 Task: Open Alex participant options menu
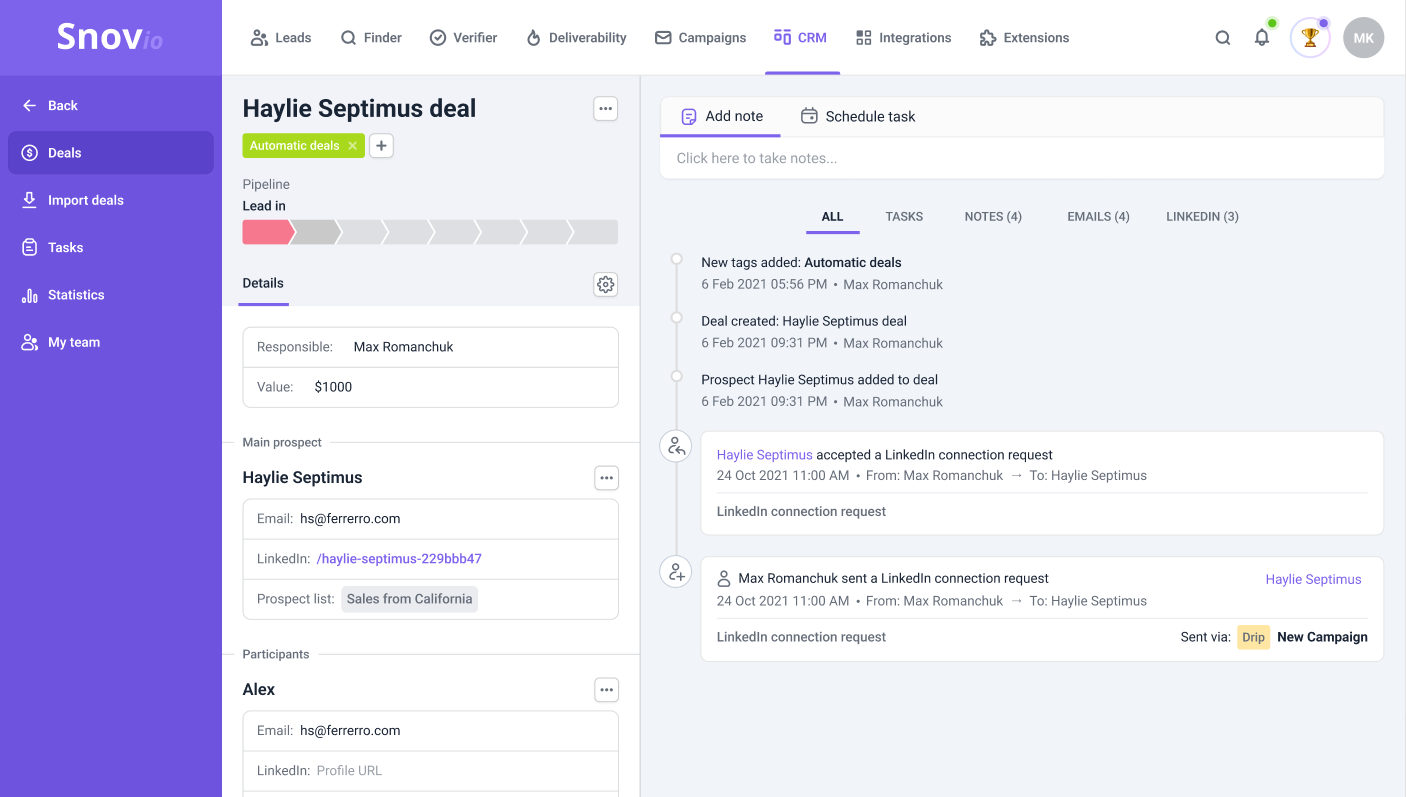coord(606,690)
